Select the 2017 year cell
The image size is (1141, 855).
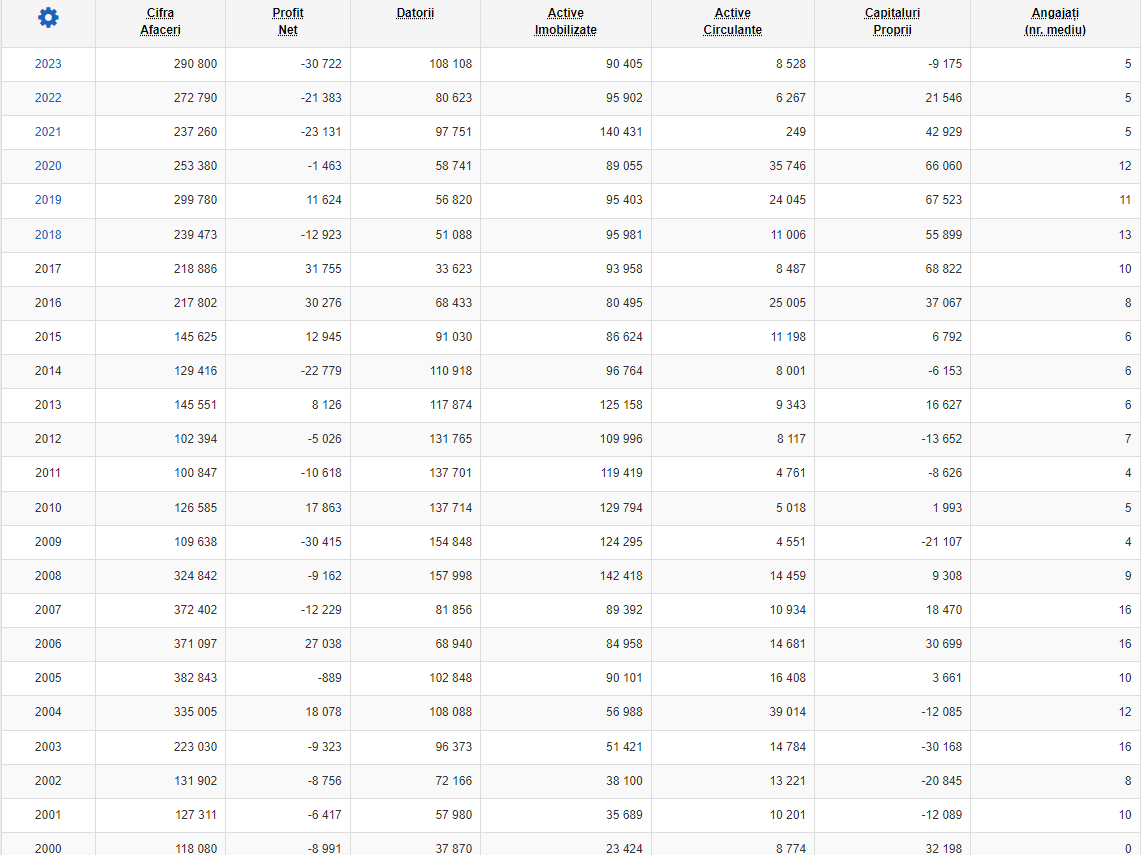[48, 269]
